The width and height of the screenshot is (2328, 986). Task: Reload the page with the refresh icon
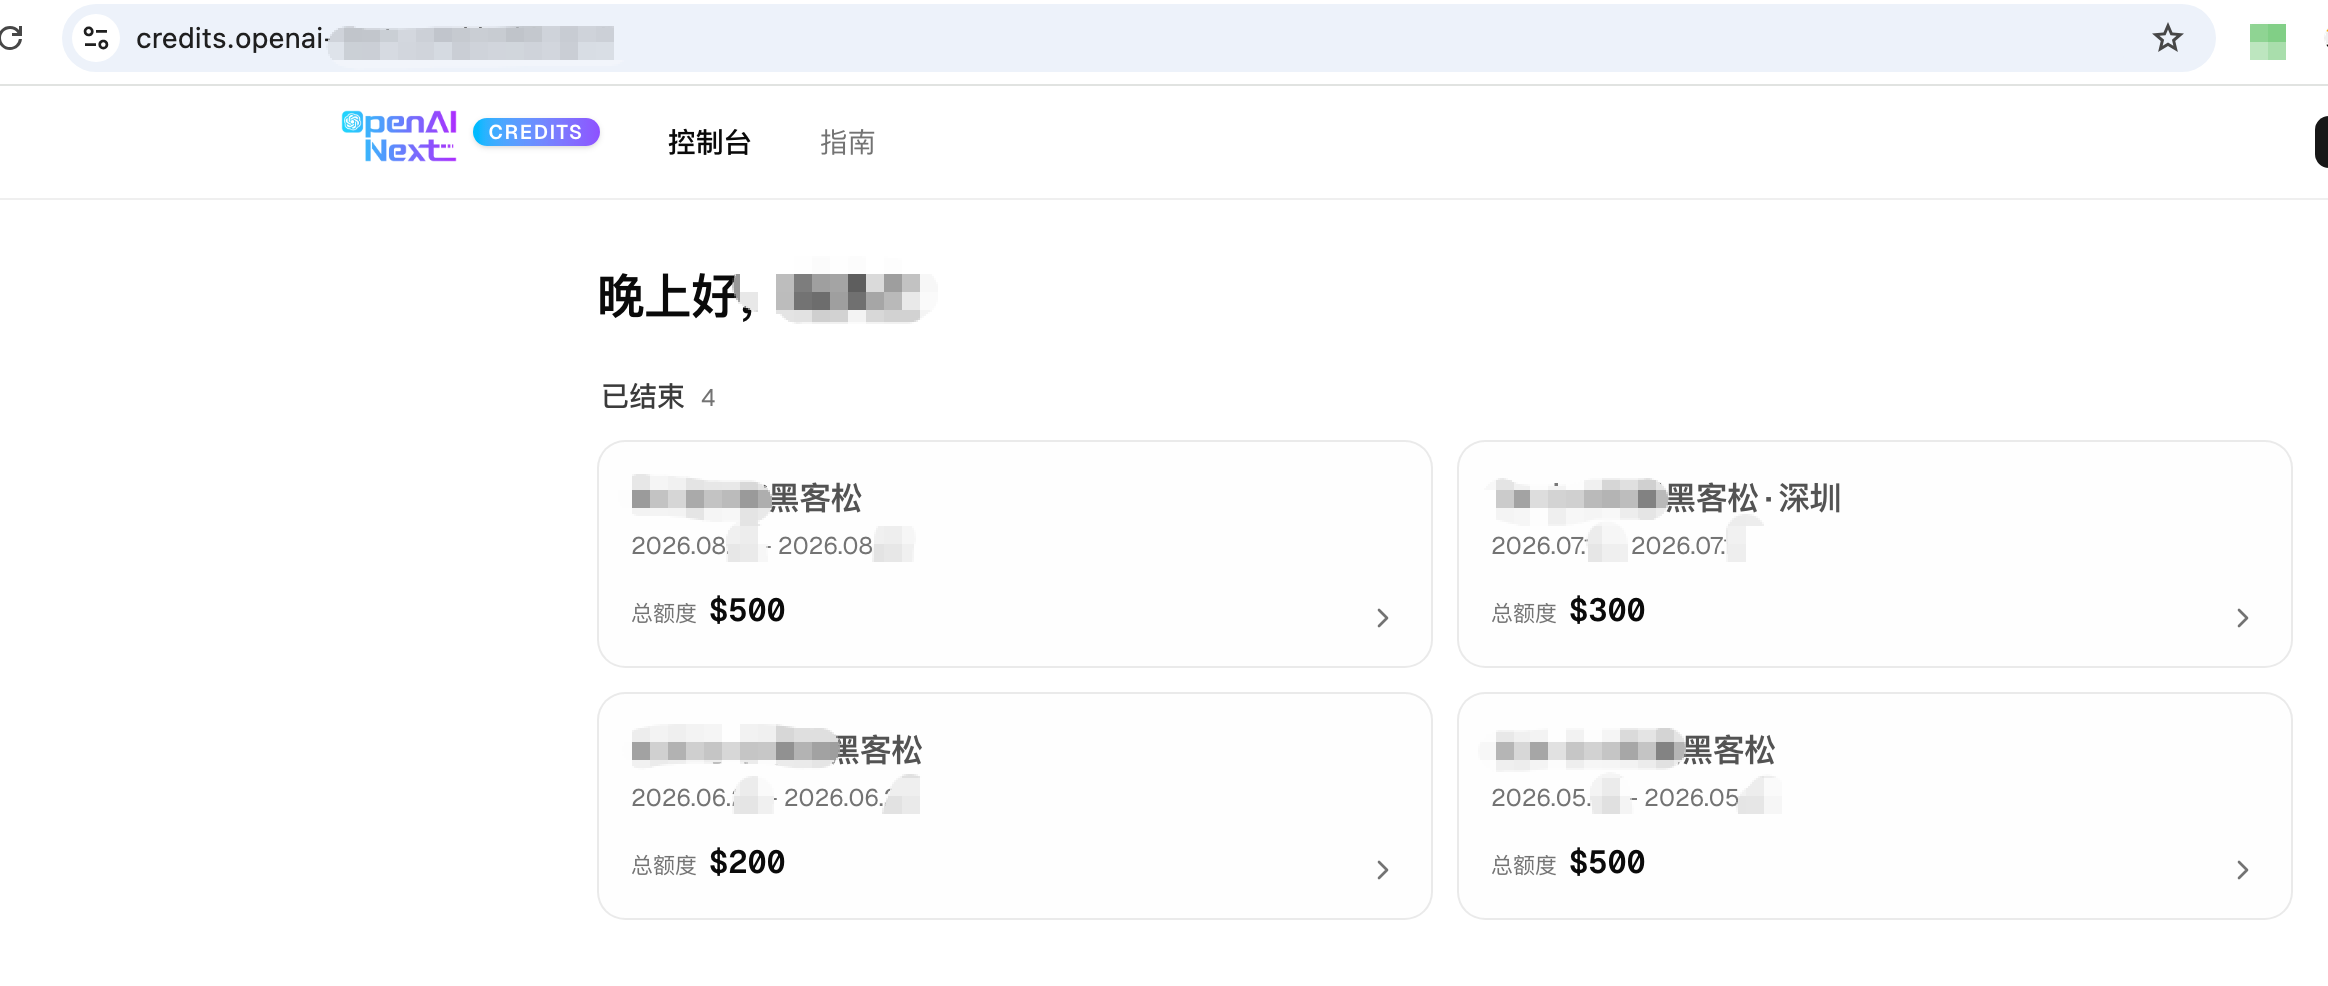click(x=11, y=38)
